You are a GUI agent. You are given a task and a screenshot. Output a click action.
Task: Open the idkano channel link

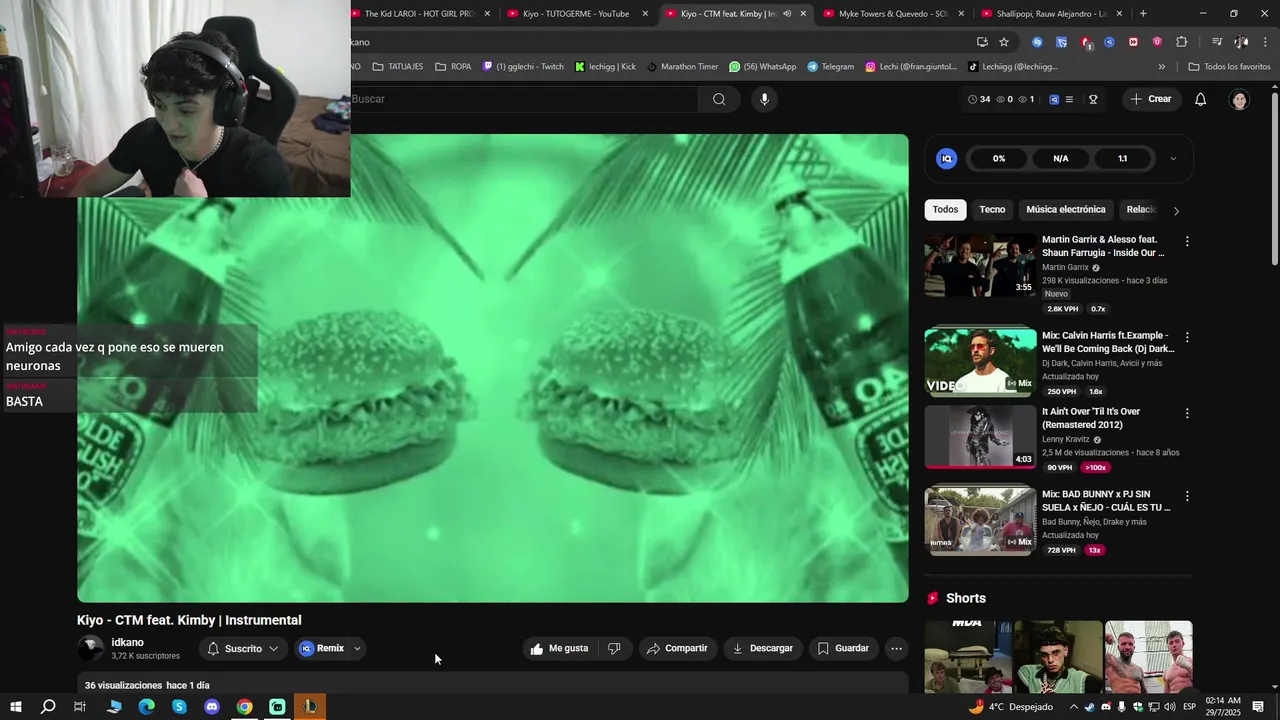pos(127,643)
